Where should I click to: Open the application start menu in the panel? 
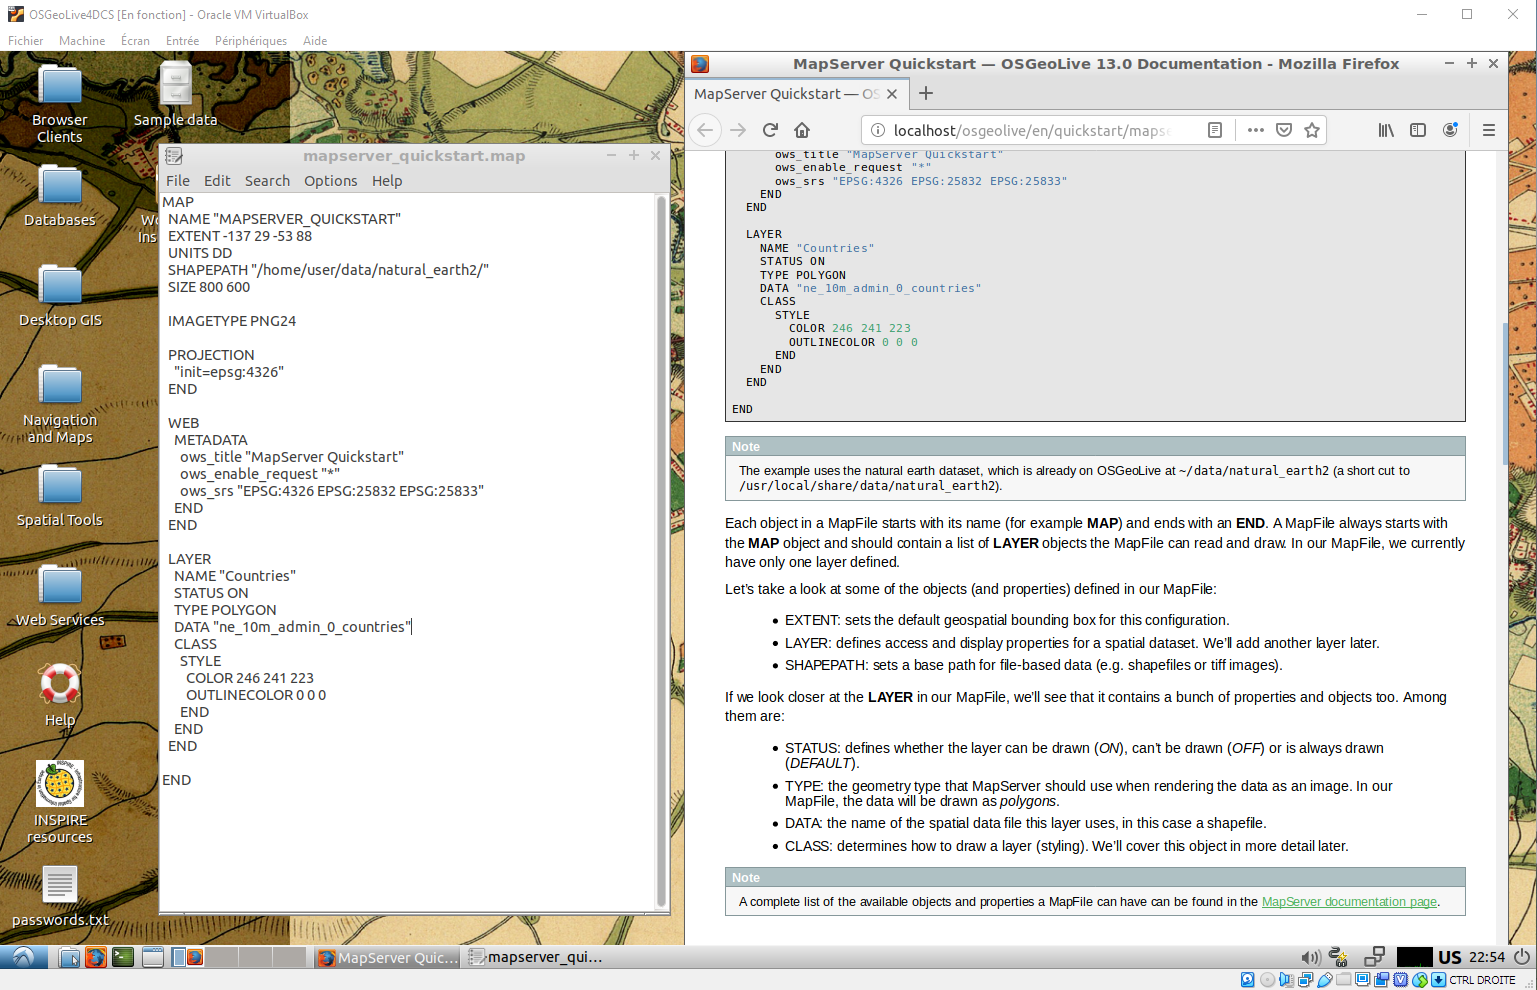click(x=23, y=957)
